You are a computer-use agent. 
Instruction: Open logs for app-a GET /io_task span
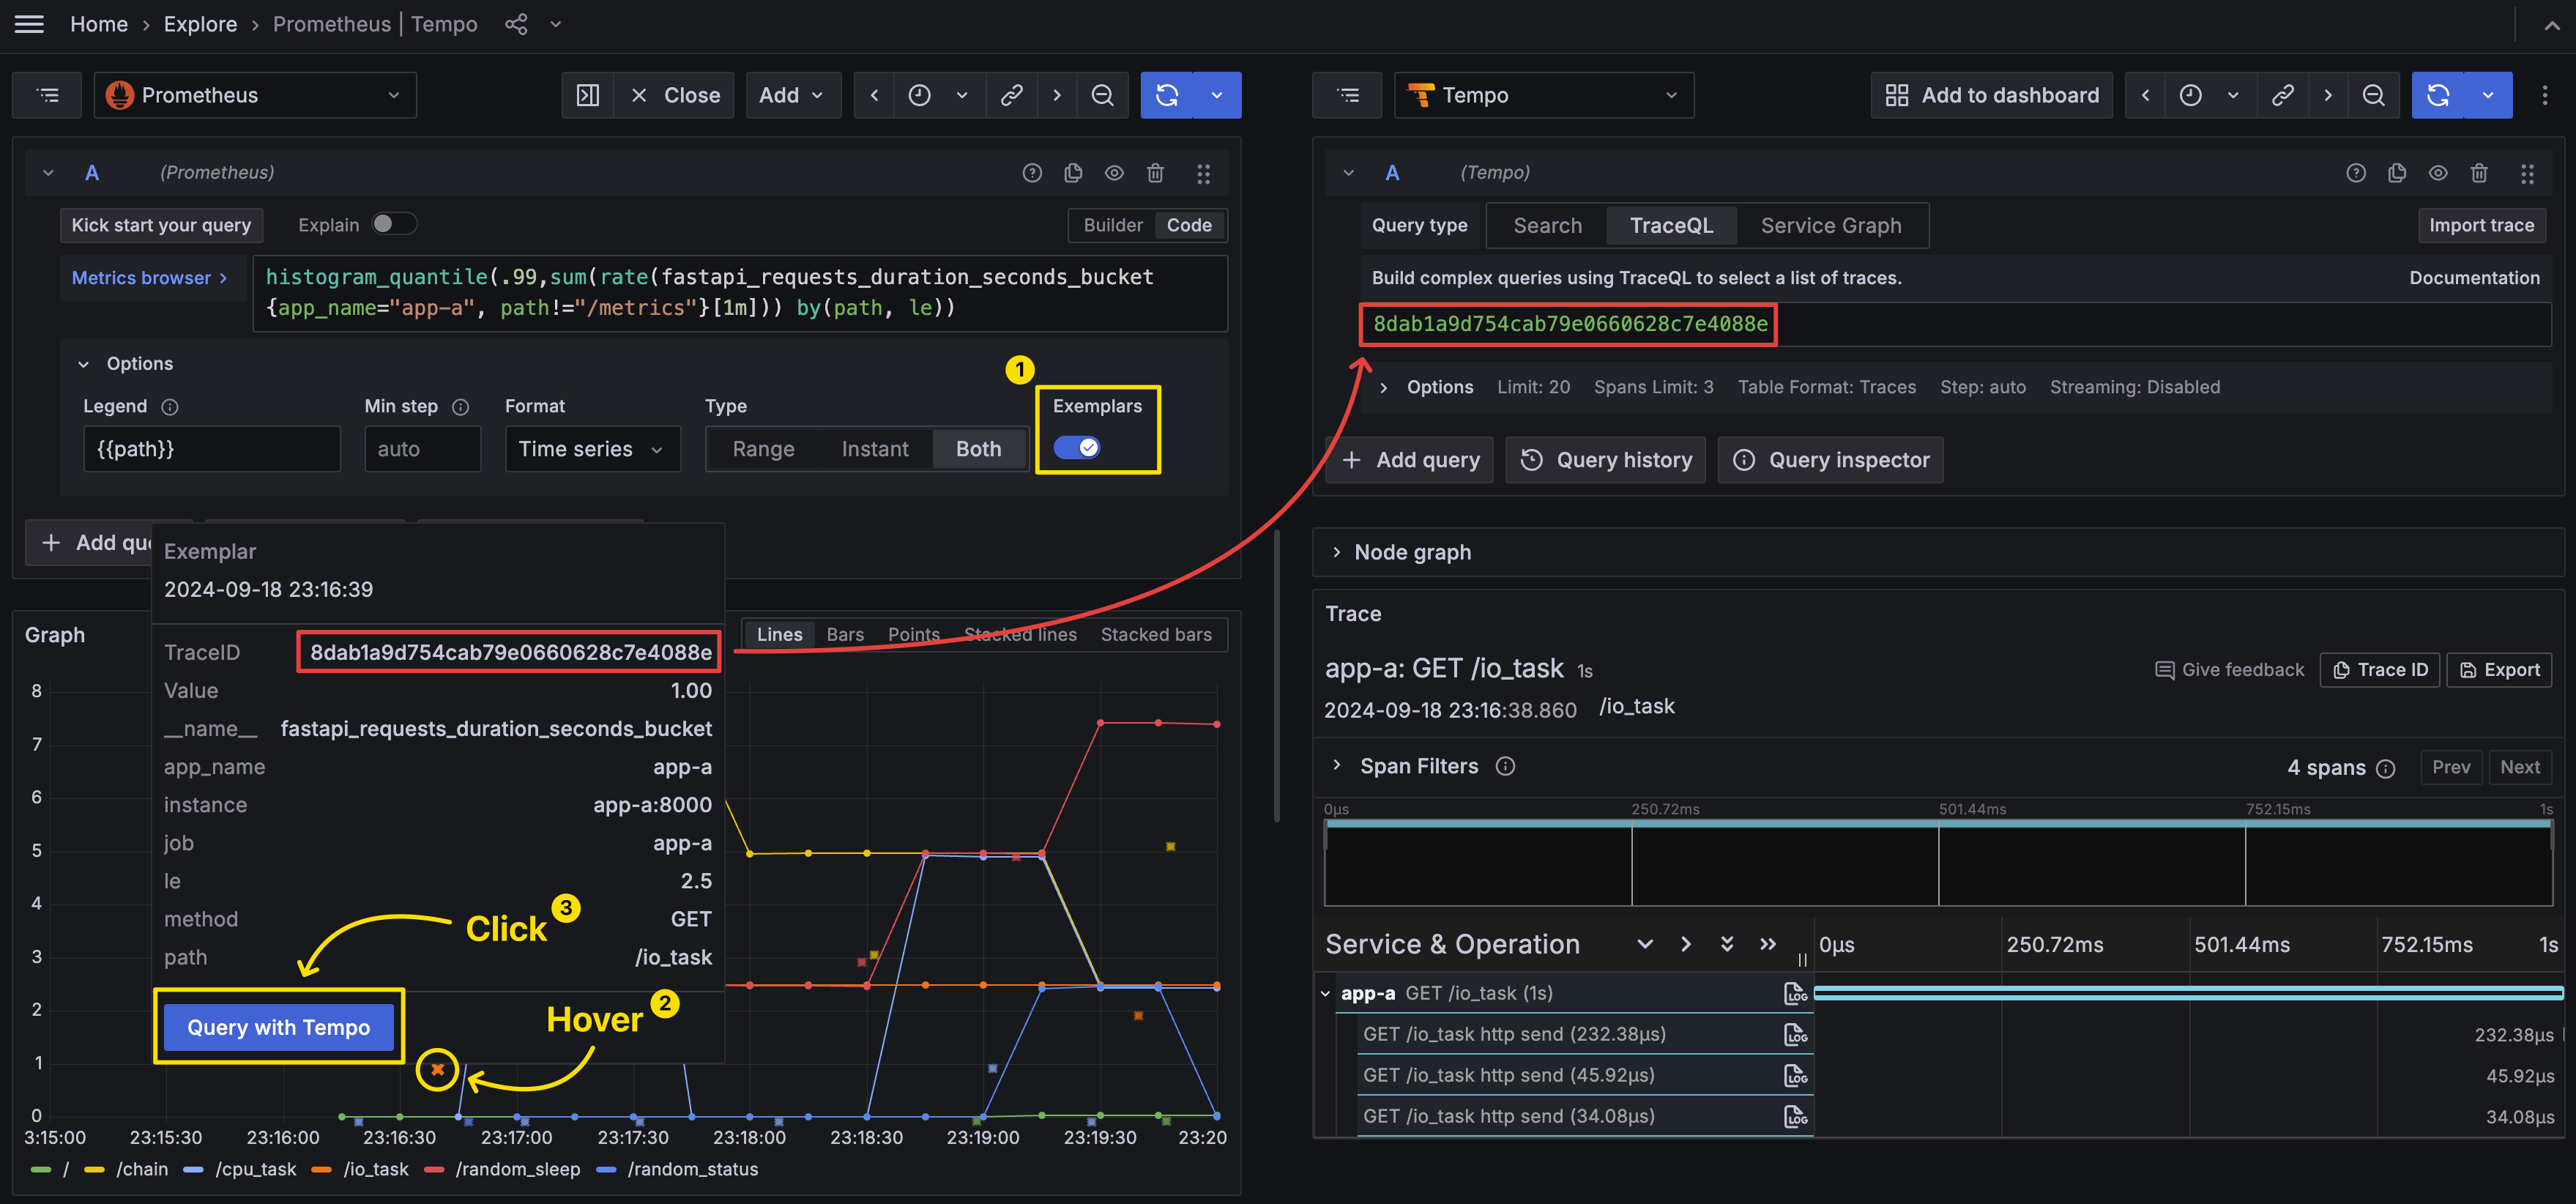coord(1795,993)
